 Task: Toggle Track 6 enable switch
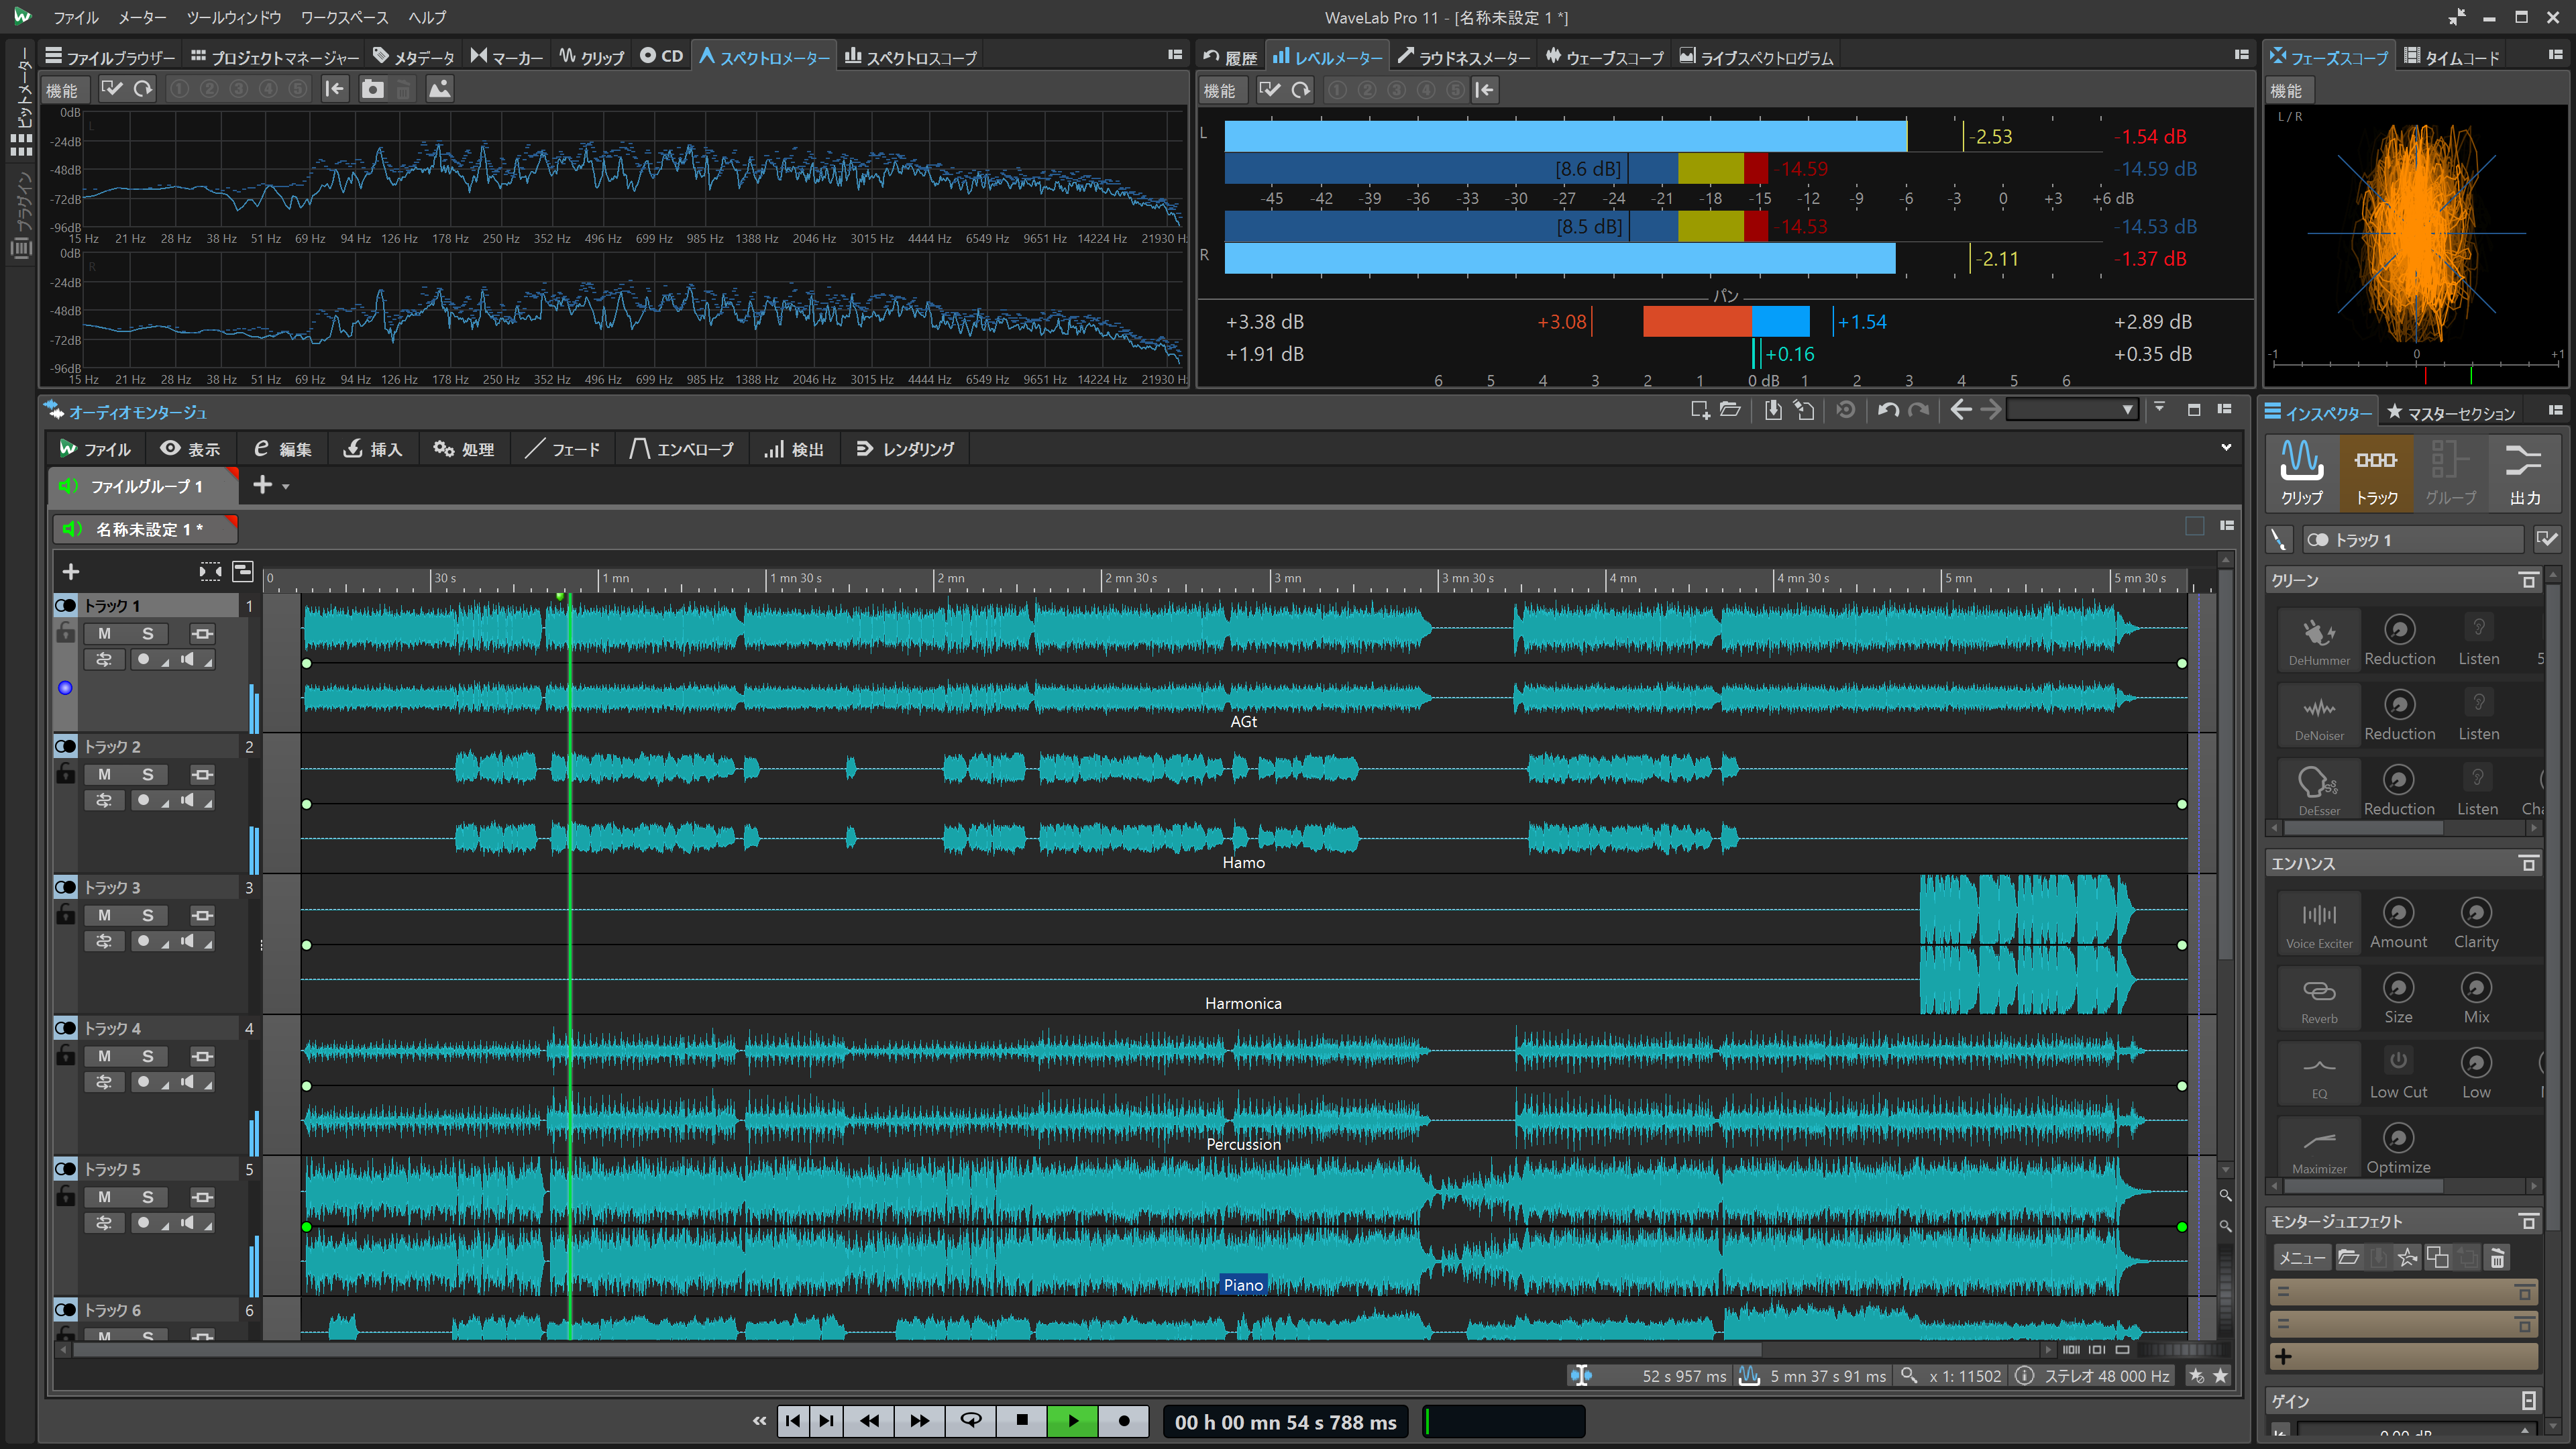[66, 1310]
